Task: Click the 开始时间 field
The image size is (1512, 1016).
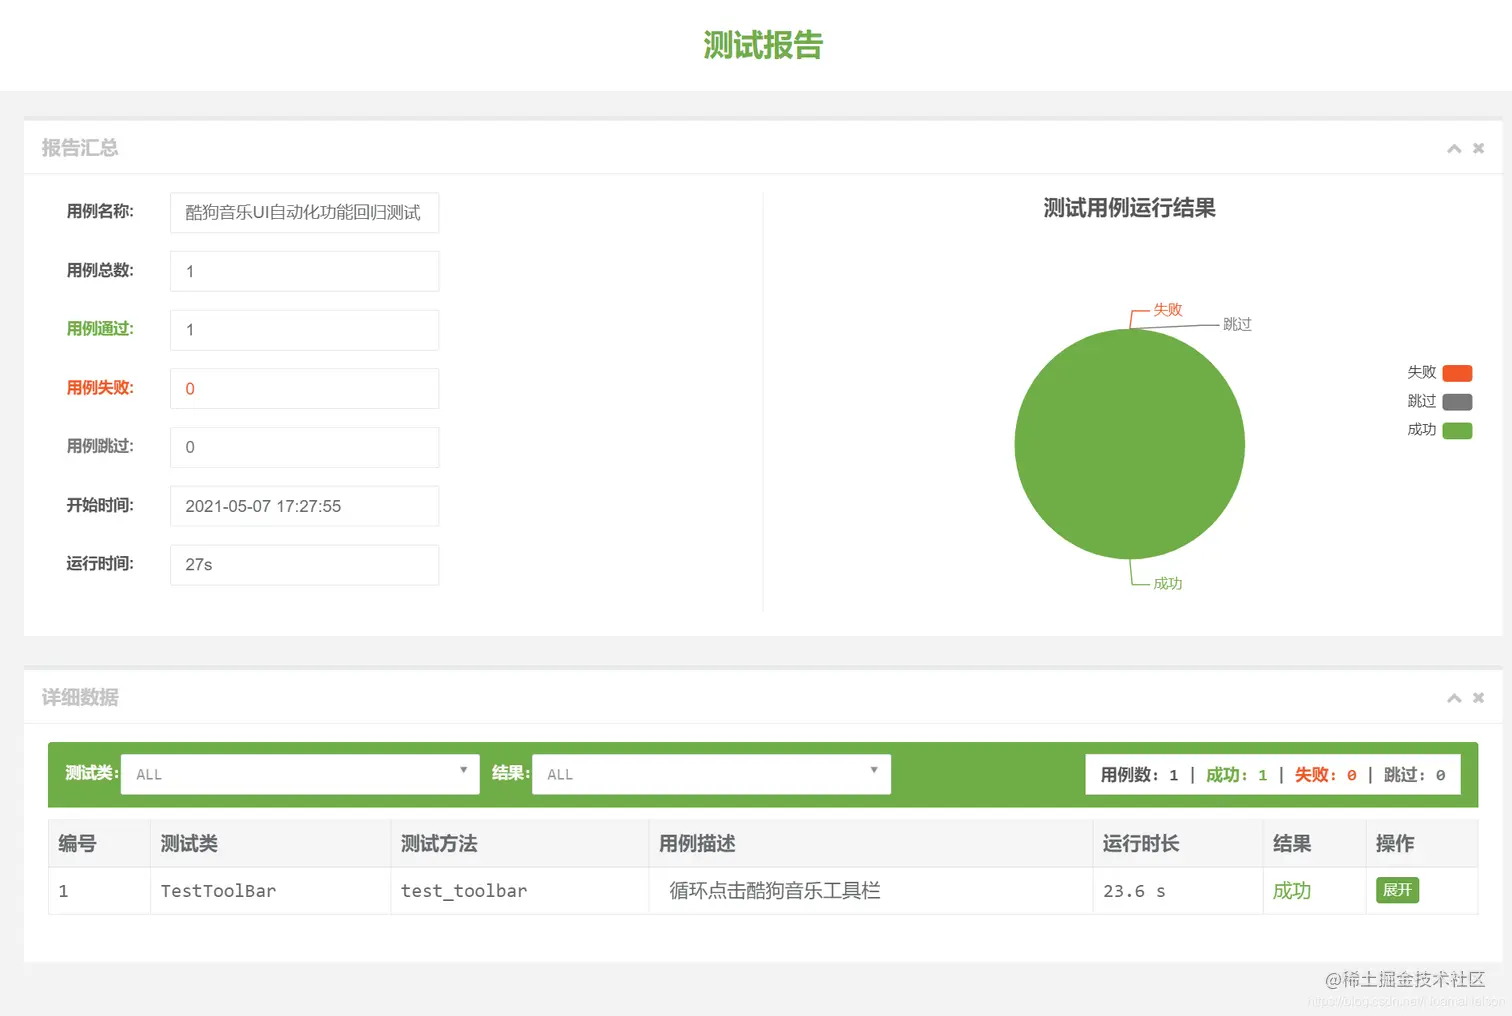Action: 304,506
